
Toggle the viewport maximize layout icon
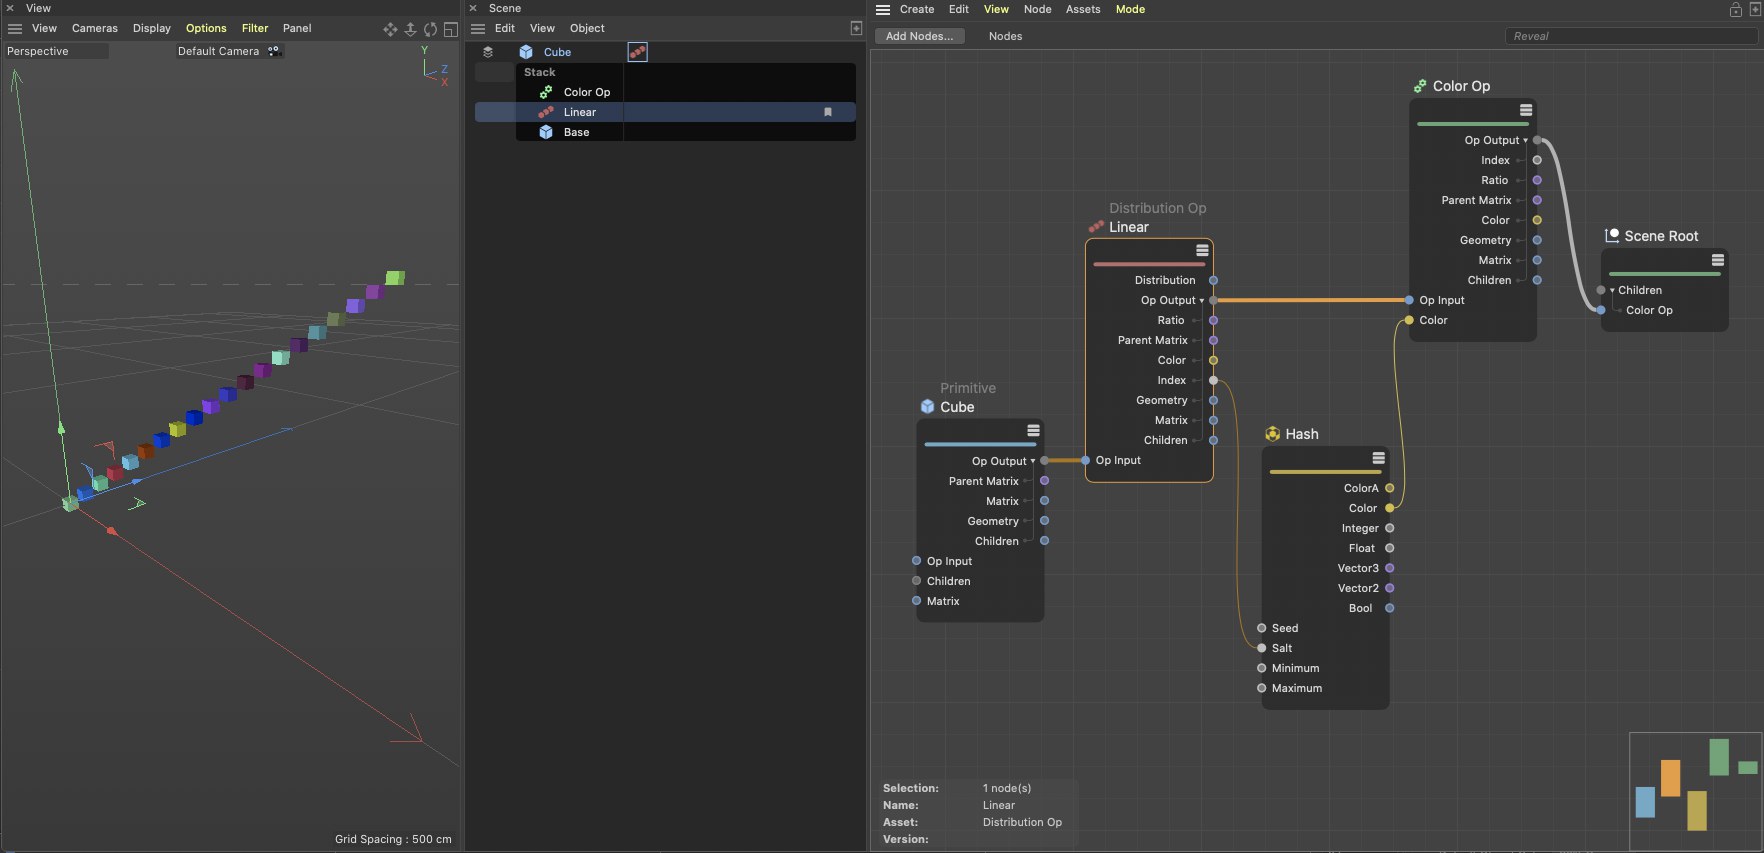tap(451, 29)
